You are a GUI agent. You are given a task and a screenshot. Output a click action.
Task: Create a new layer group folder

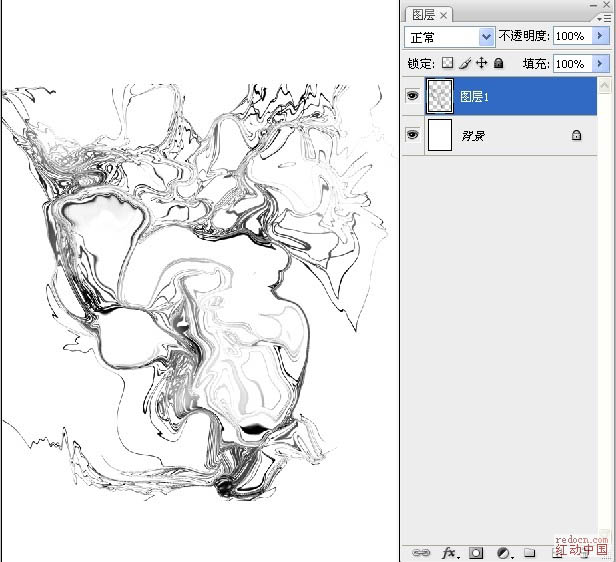(x=530, y=552)
